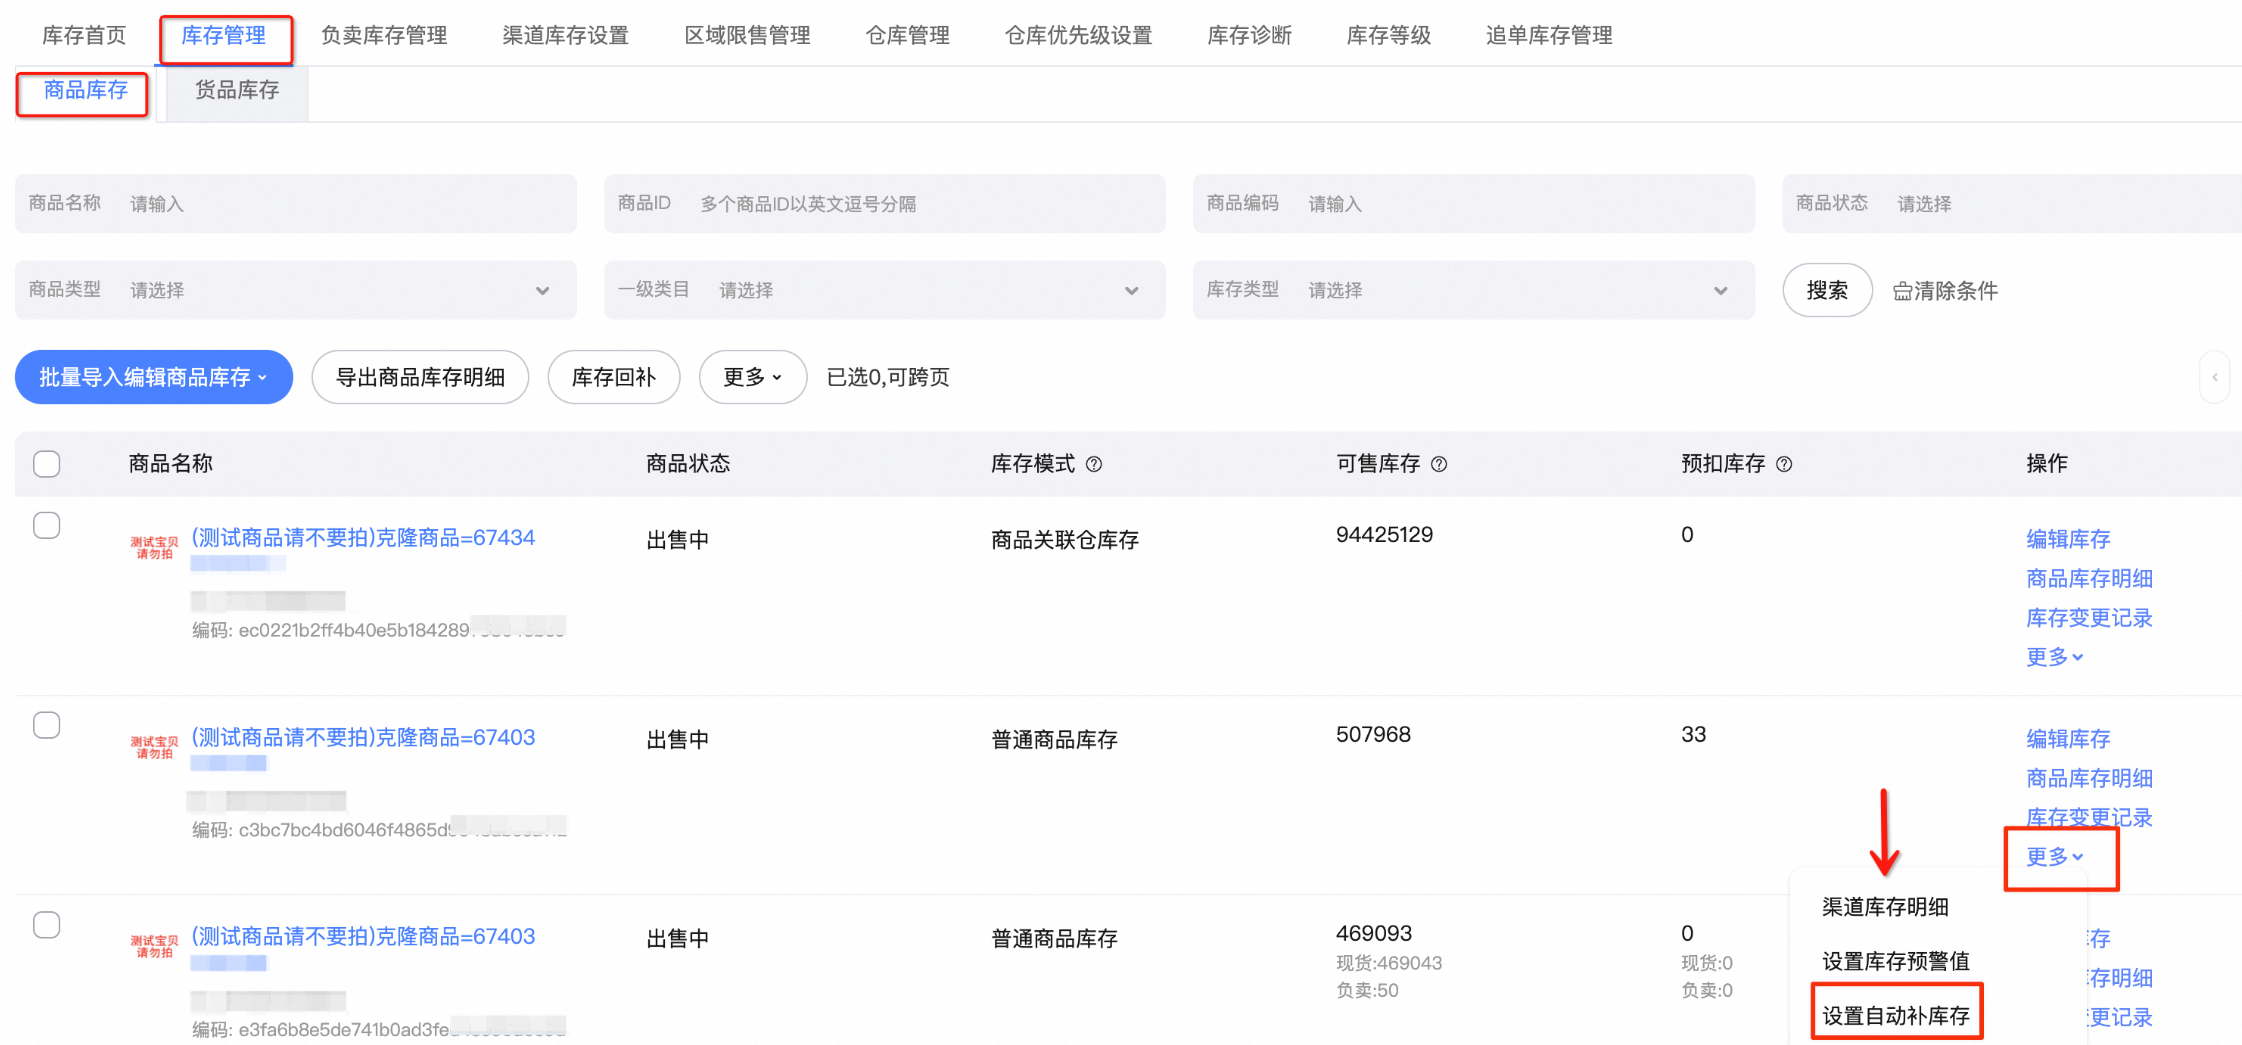The width and height of the screenshot is (2242, 1045).
Task: Click the 导出商品库存明细 button
Action: pos(420,377)
